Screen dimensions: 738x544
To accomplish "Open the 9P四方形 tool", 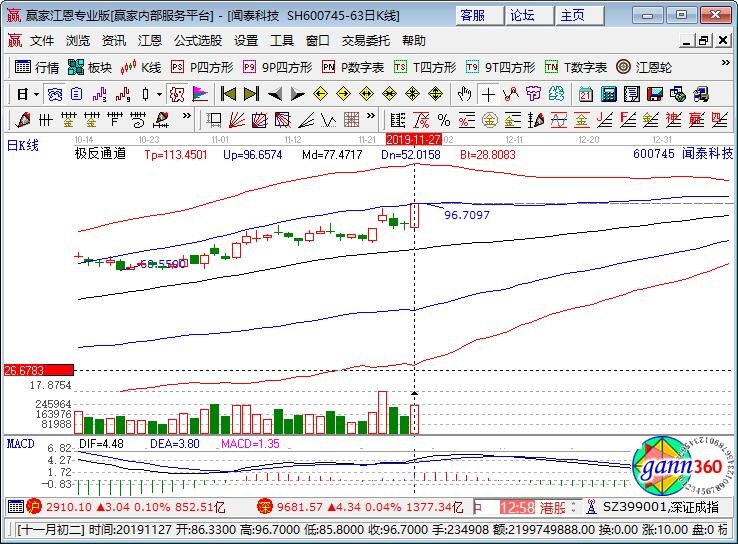I will point(278,67).
